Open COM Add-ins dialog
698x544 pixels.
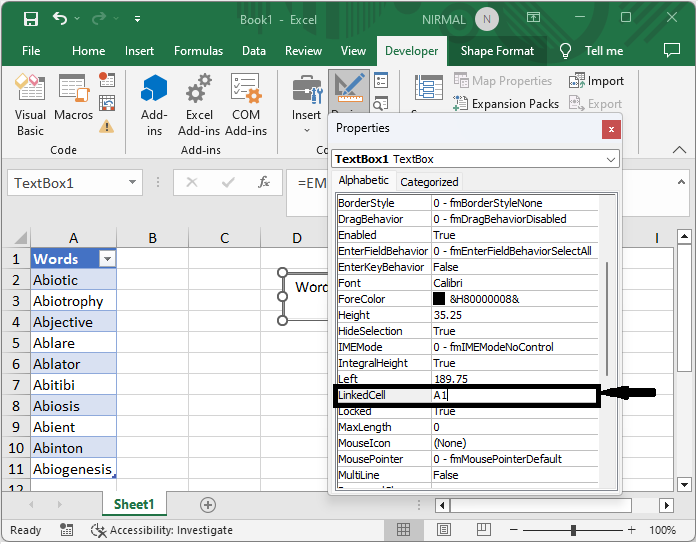246,106
